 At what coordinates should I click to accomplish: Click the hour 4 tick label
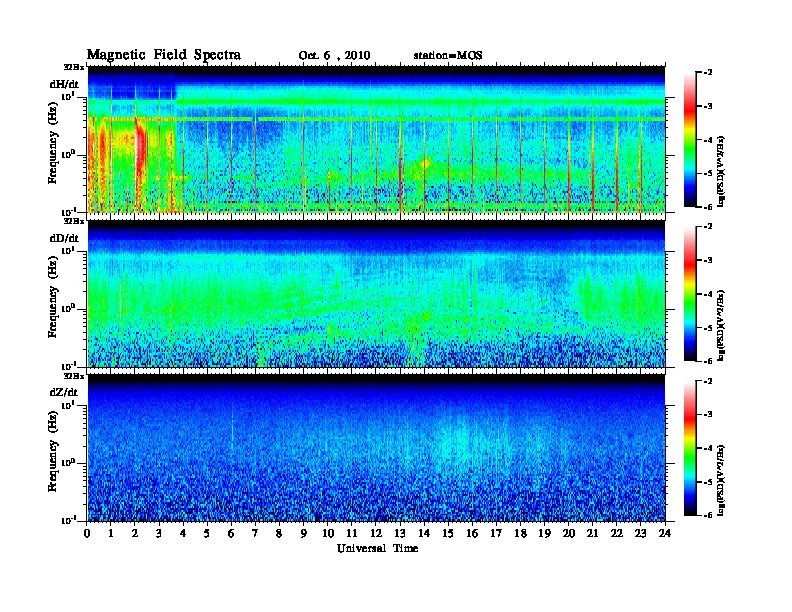(x=183, y=533)
